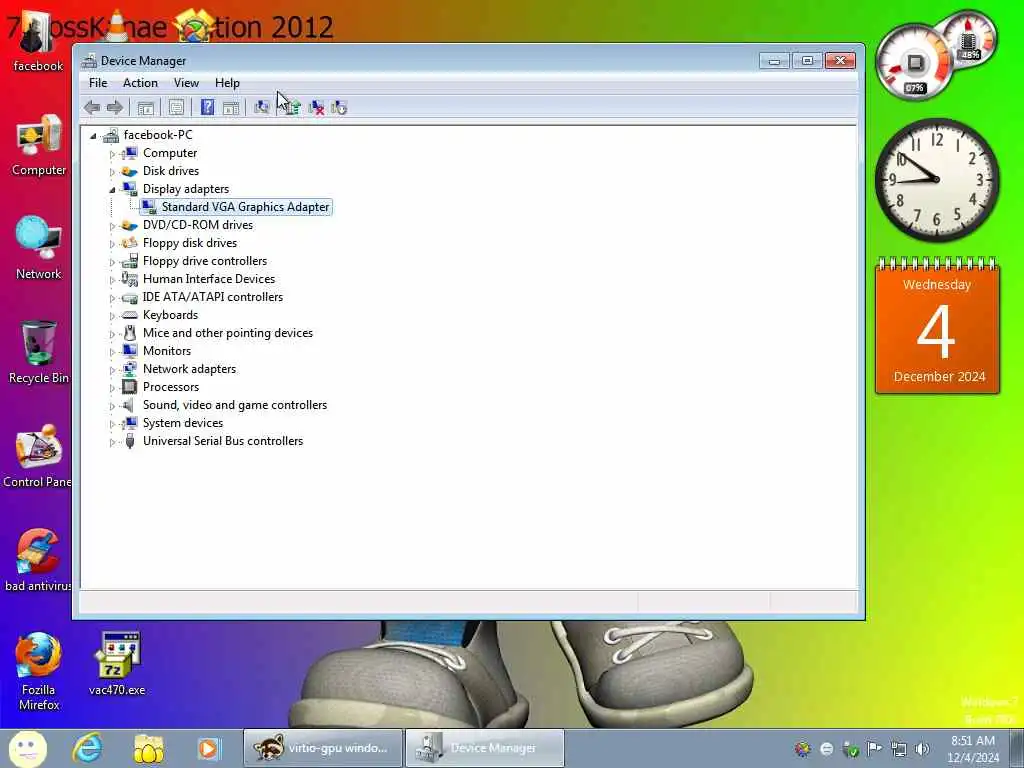
Task: Click the CPU meter gadget
Action: tap(916, 64)
